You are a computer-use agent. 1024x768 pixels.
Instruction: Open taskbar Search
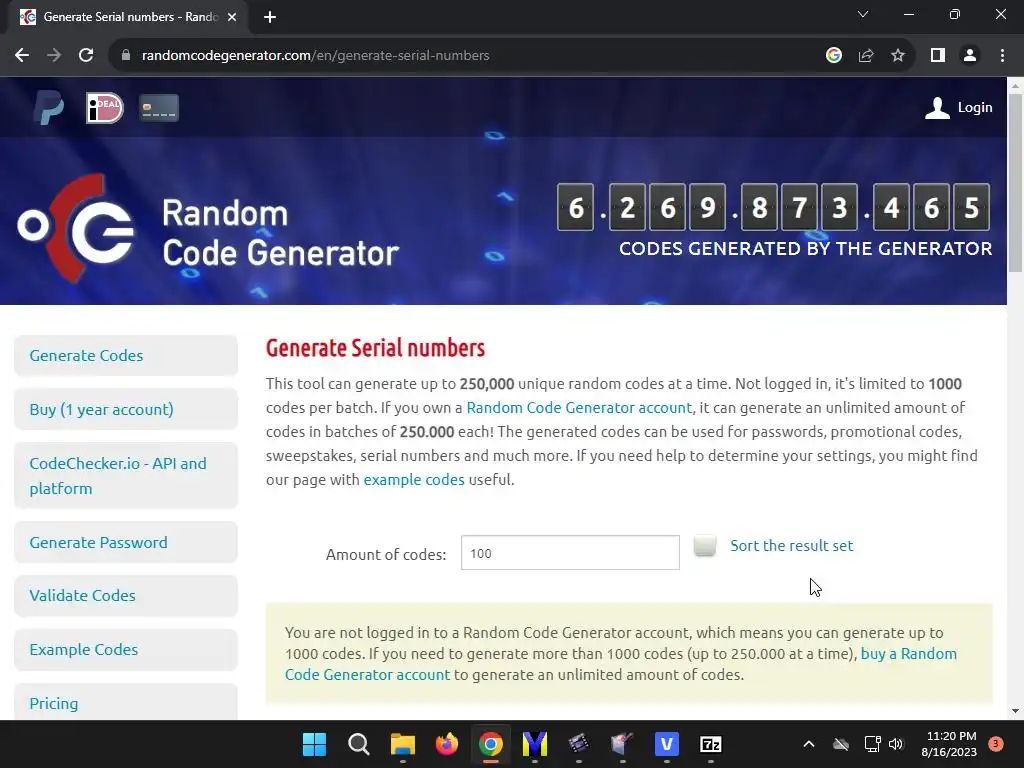pyautogui.click(x=359, y=744)
